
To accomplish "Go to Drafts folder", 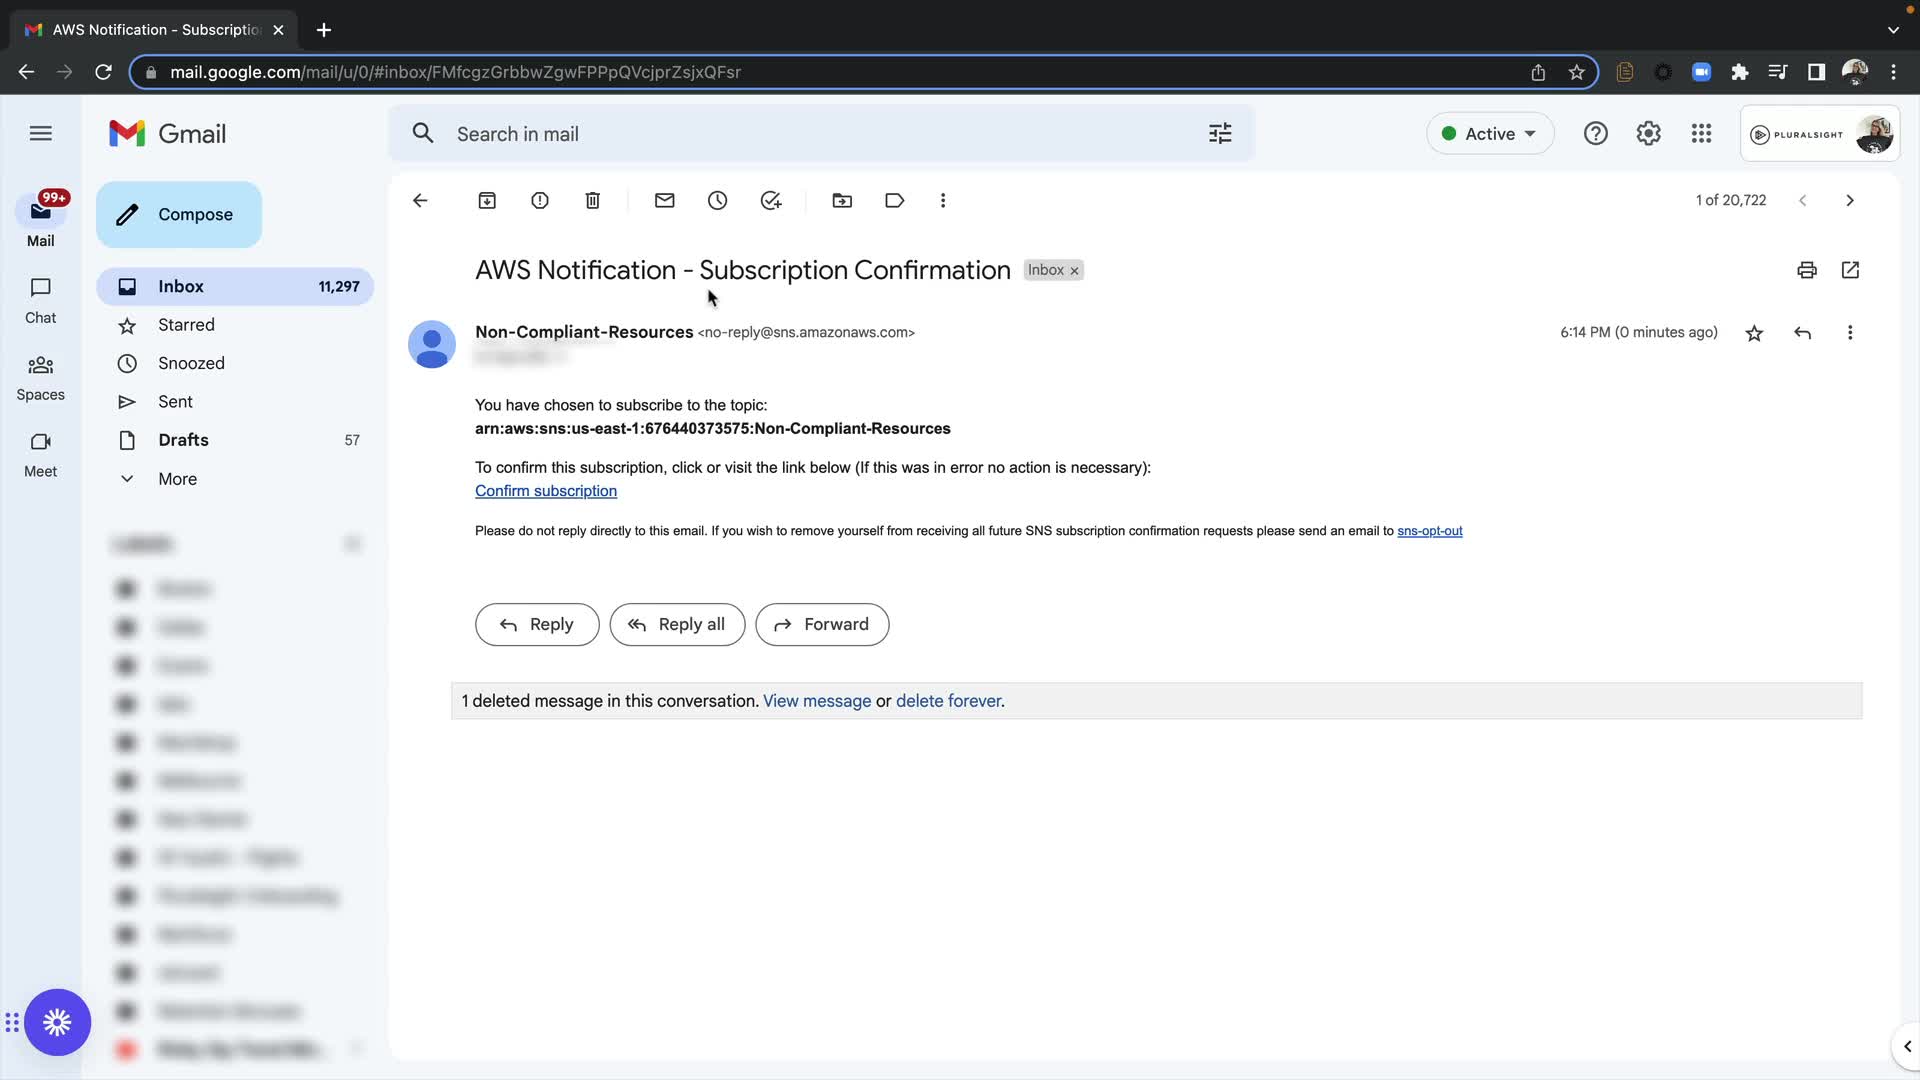I will click(x=183, y=440).
